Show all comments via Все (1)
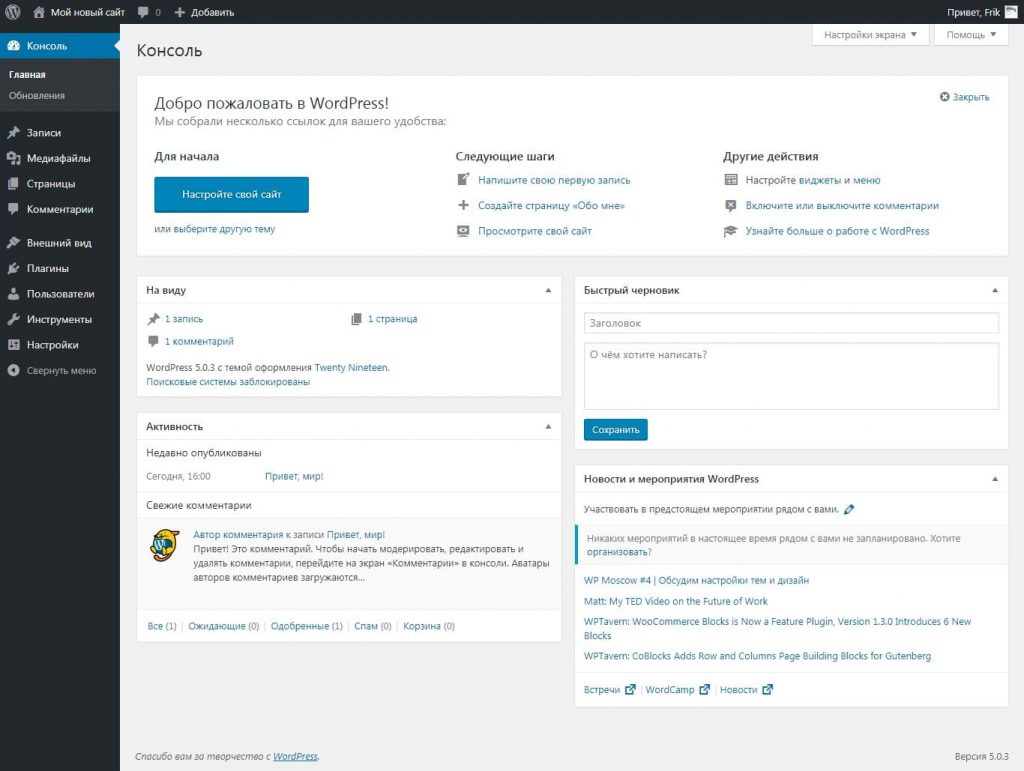 click(x=161, y=626)
